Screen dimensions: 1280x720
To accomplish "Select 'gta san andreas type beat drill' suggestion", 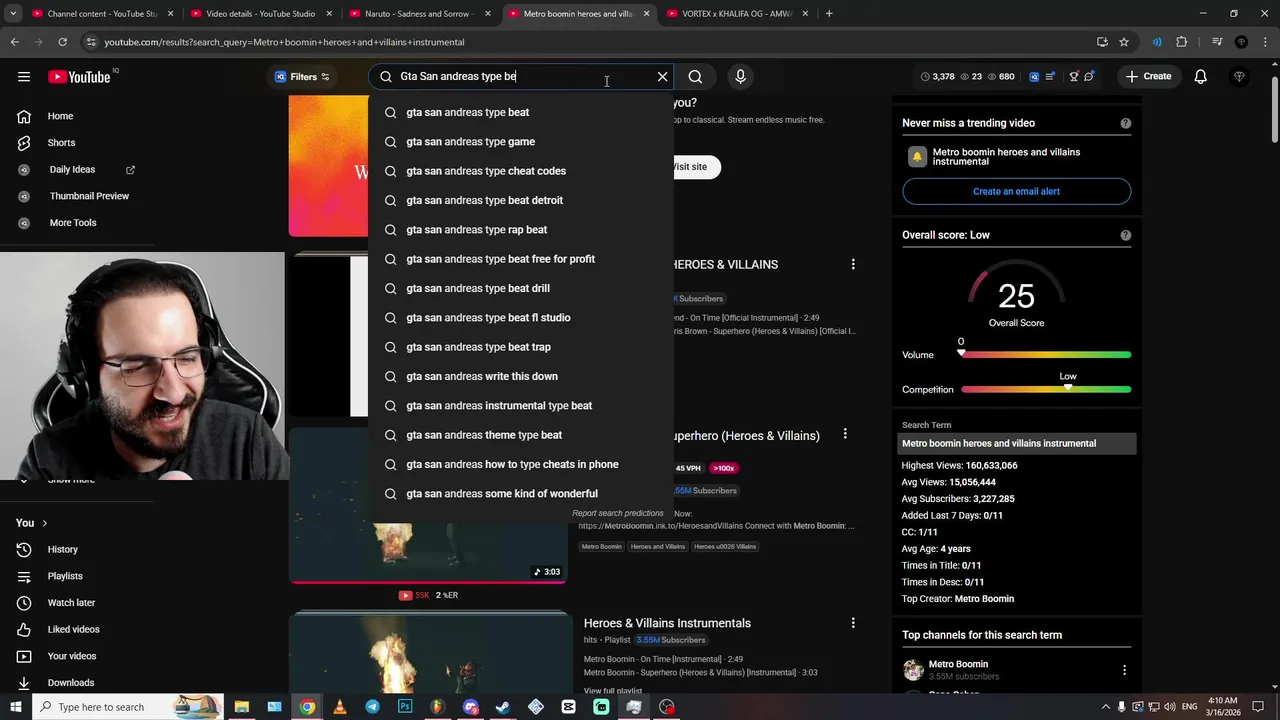I will (x=521, y=288).
